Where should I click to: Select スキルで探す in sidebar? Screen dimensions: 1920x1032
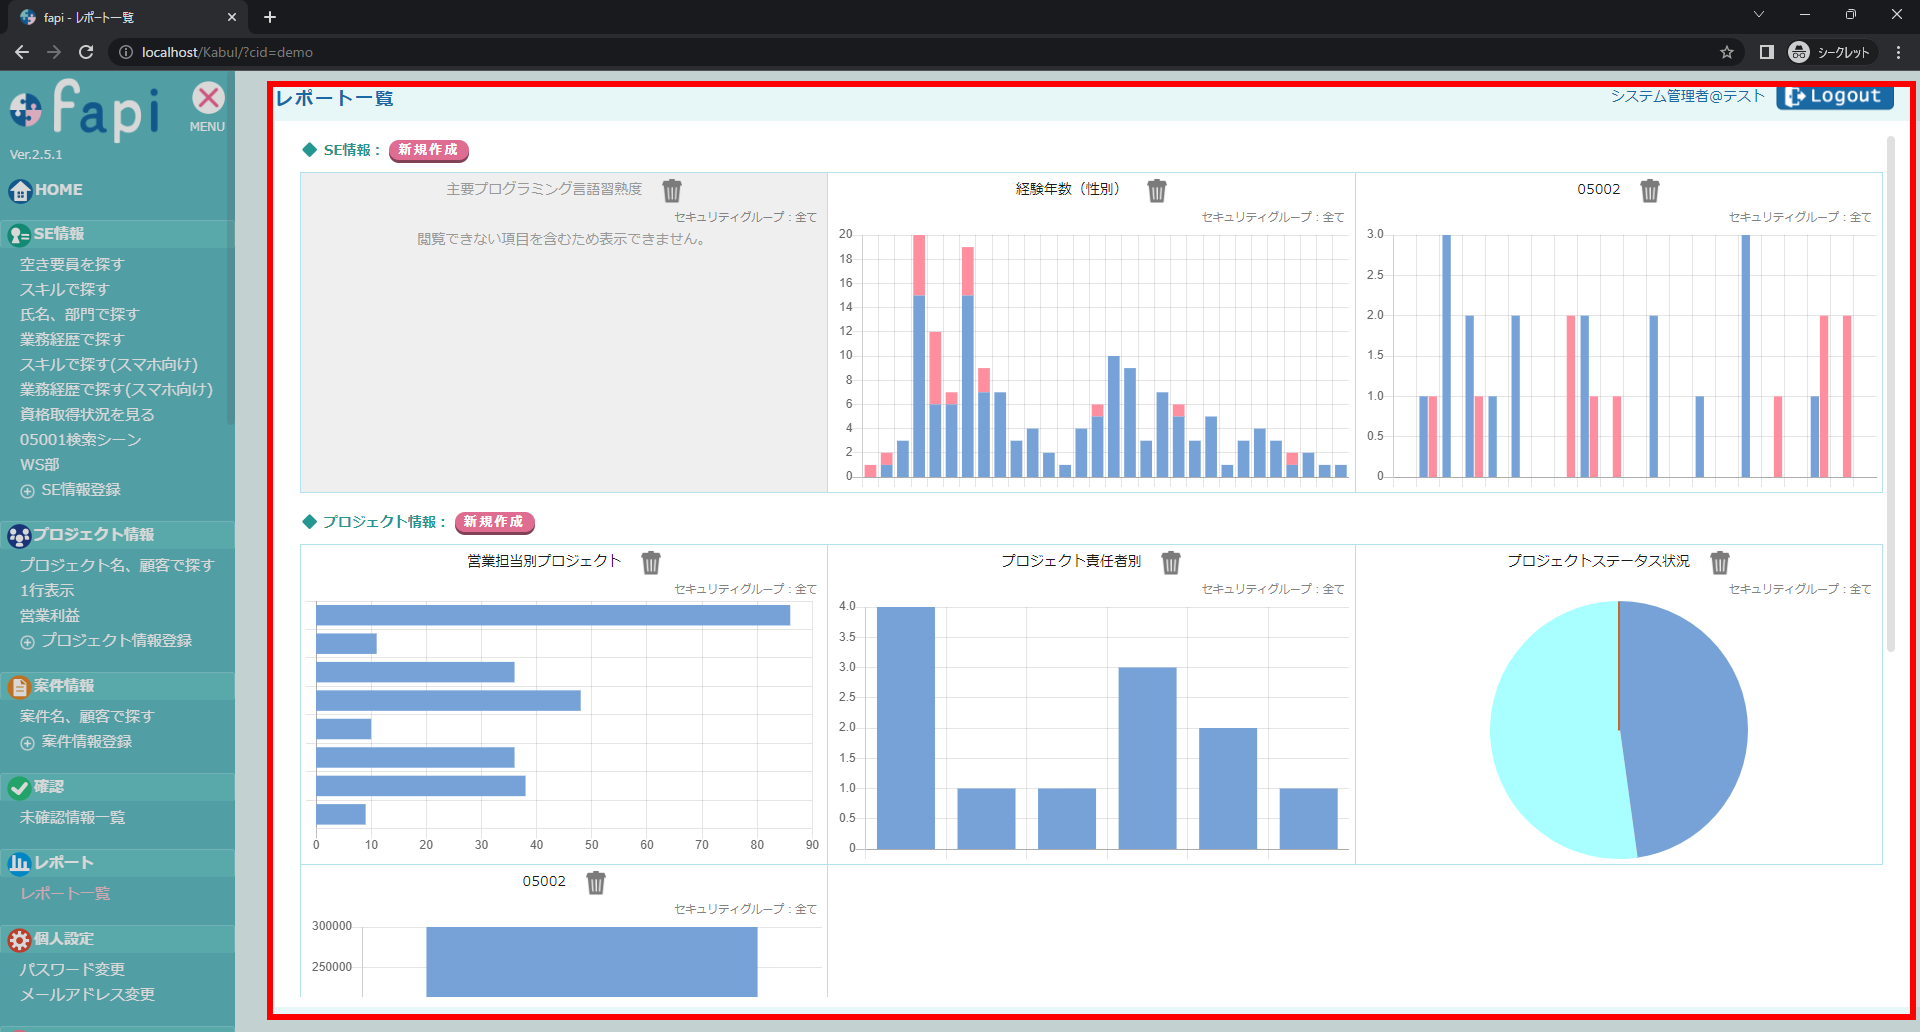[x=65, y=289]
